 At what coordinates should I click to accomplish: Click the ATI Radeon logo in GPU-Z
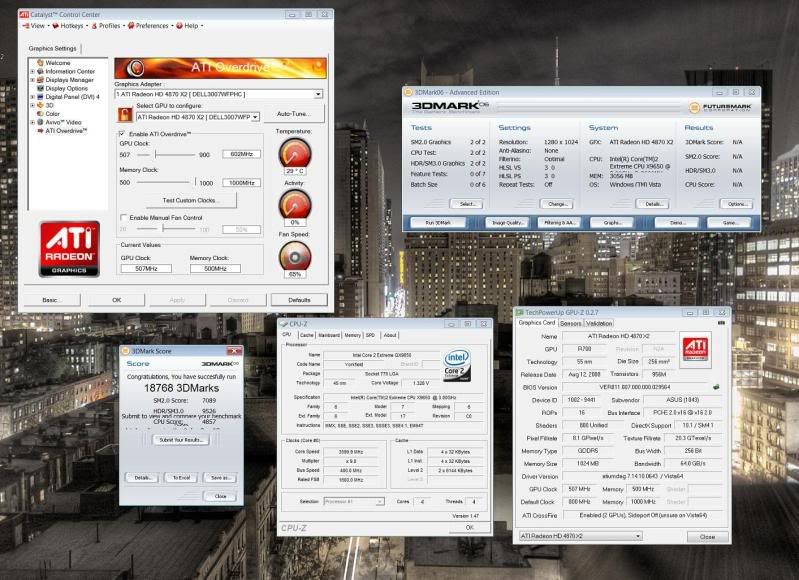695,349
